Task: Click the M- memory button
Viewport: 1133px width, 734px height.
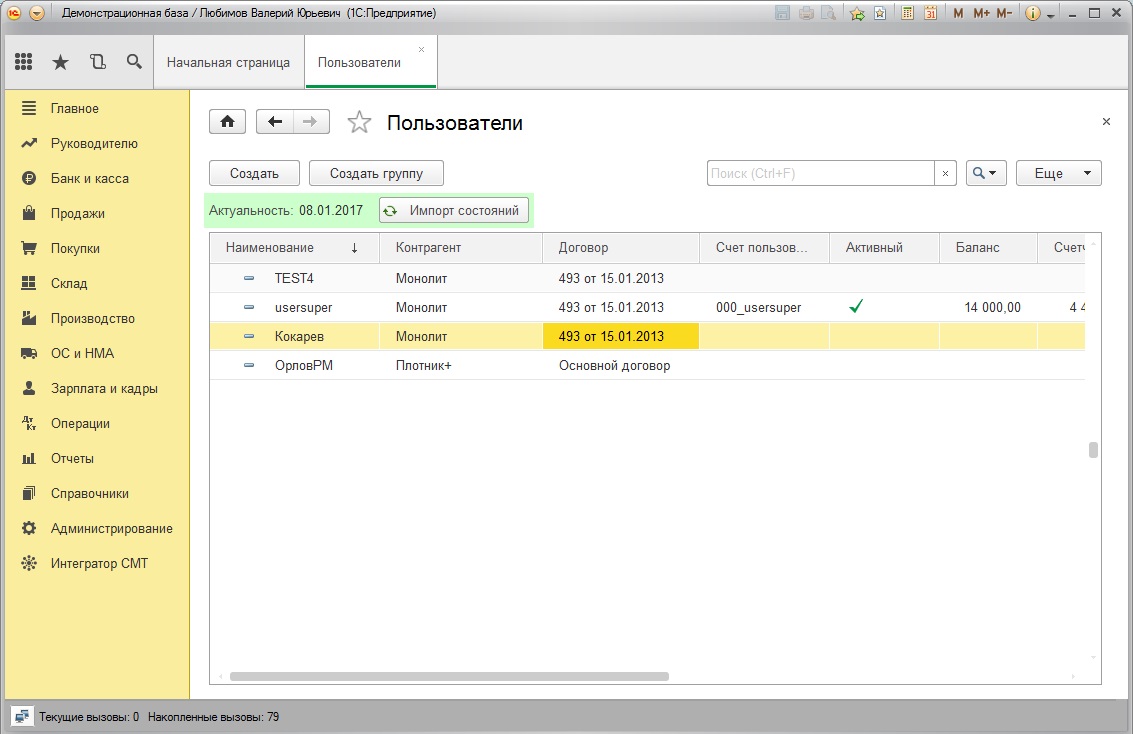Action: click(x=1004, y=13)
